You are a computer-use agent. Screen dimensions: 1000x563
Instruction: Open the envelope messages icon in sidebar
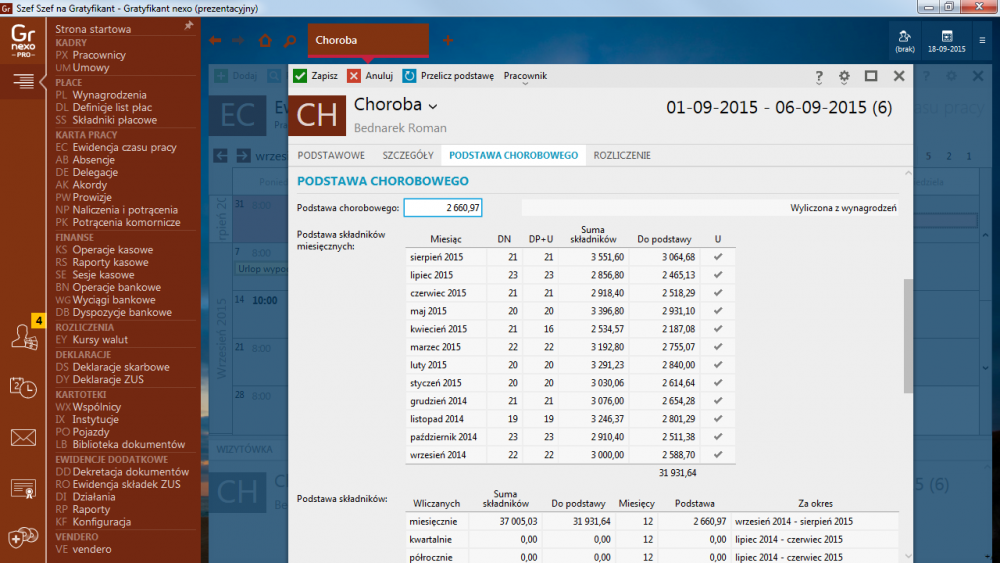pos(23,437)
